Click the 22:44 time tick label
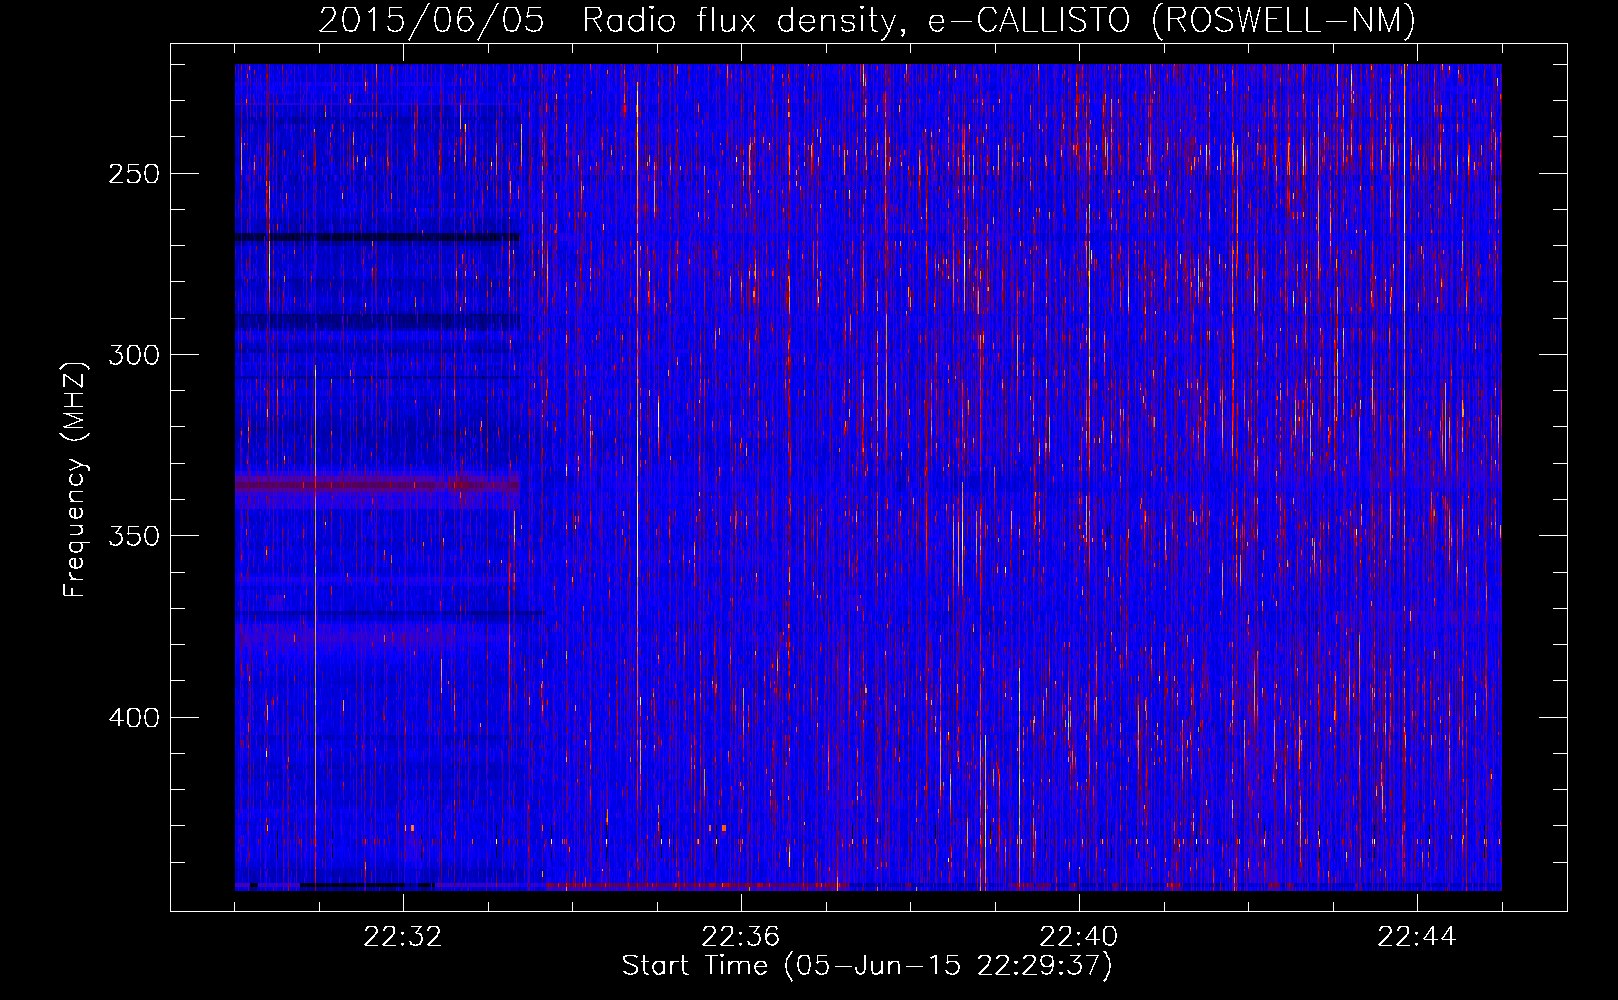Image resolution: width=1618 pixels, height=1000 pixels. tap(1417, 937)
